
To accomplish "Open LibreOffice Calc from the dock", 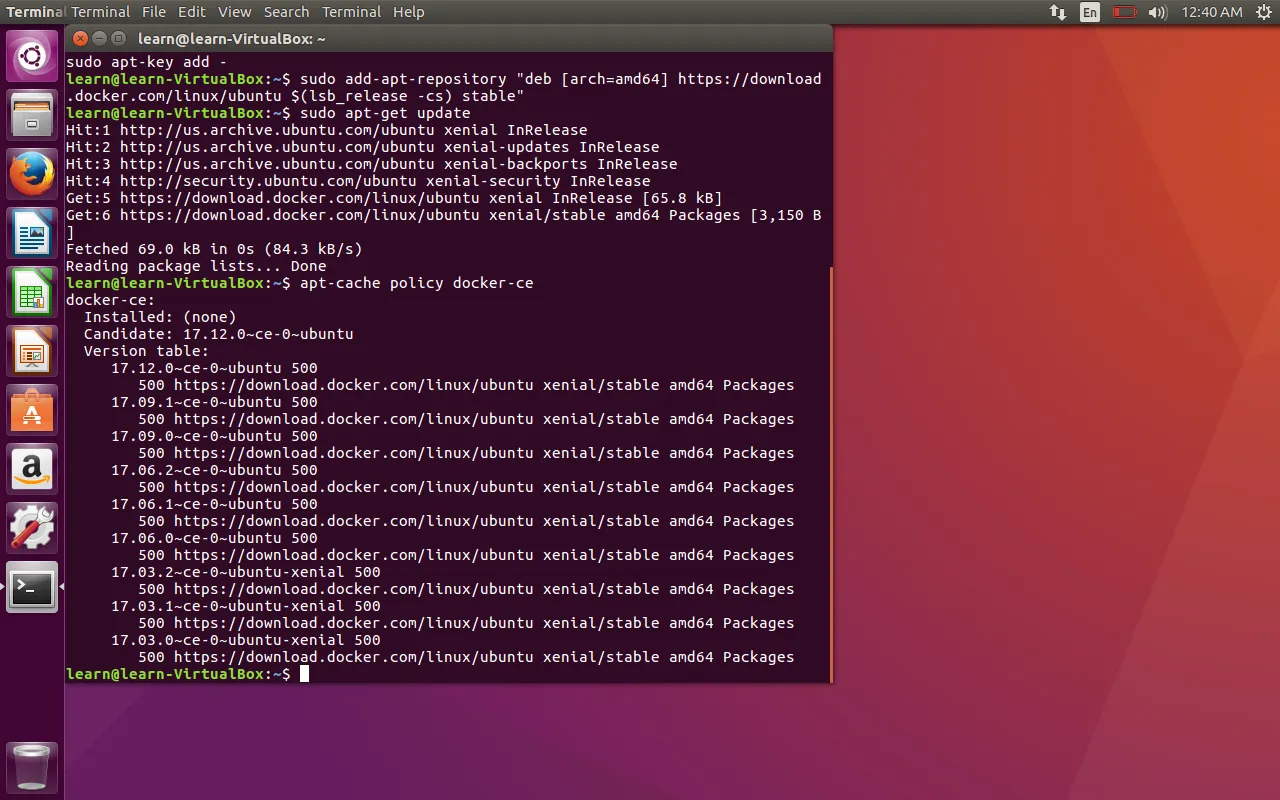I will [x=32, y=292].
